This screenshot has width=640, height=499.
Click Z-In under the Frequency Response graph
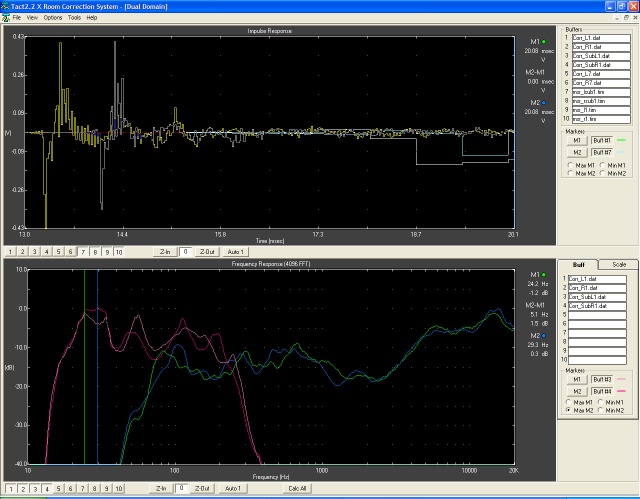point(161,488)
